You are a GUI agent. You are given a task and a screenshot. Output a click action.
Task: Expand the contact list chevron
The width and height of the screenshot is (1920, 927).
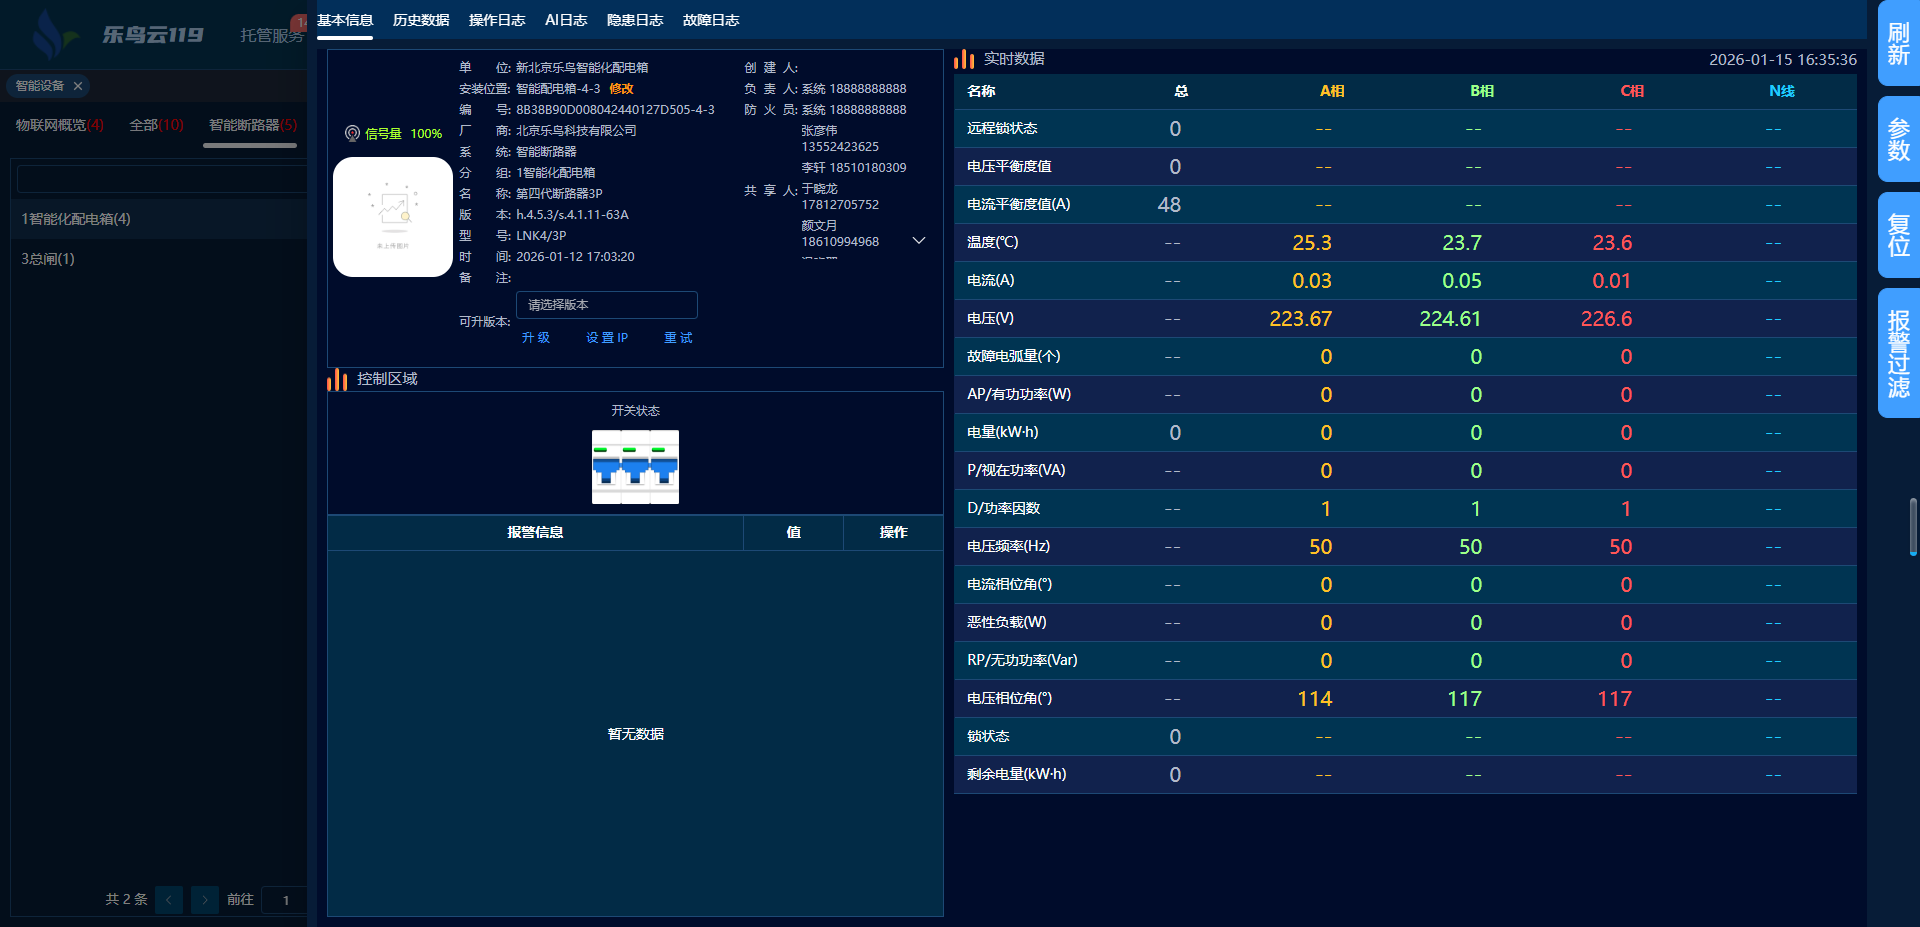(x=919, y=241)
